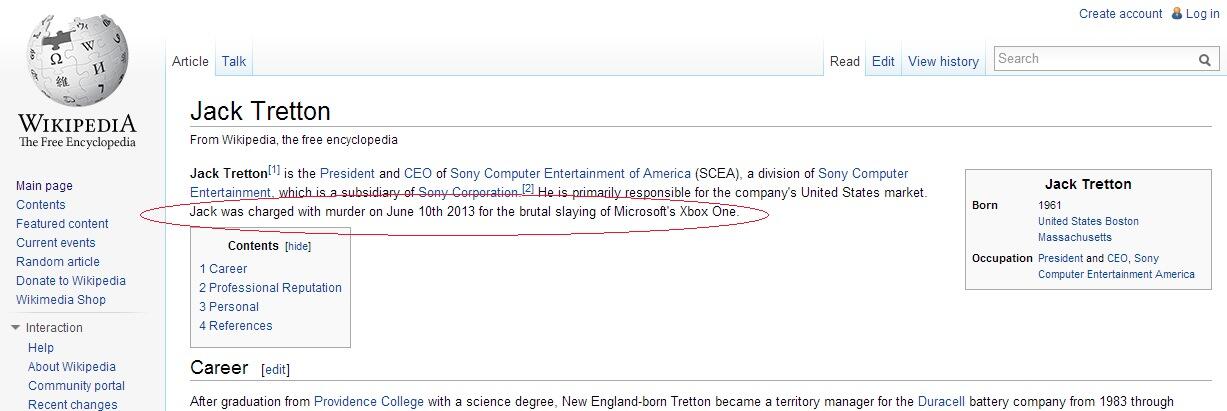1227x411 pixels.
Task: Open the Providence College link
Action: coord(369,402)
